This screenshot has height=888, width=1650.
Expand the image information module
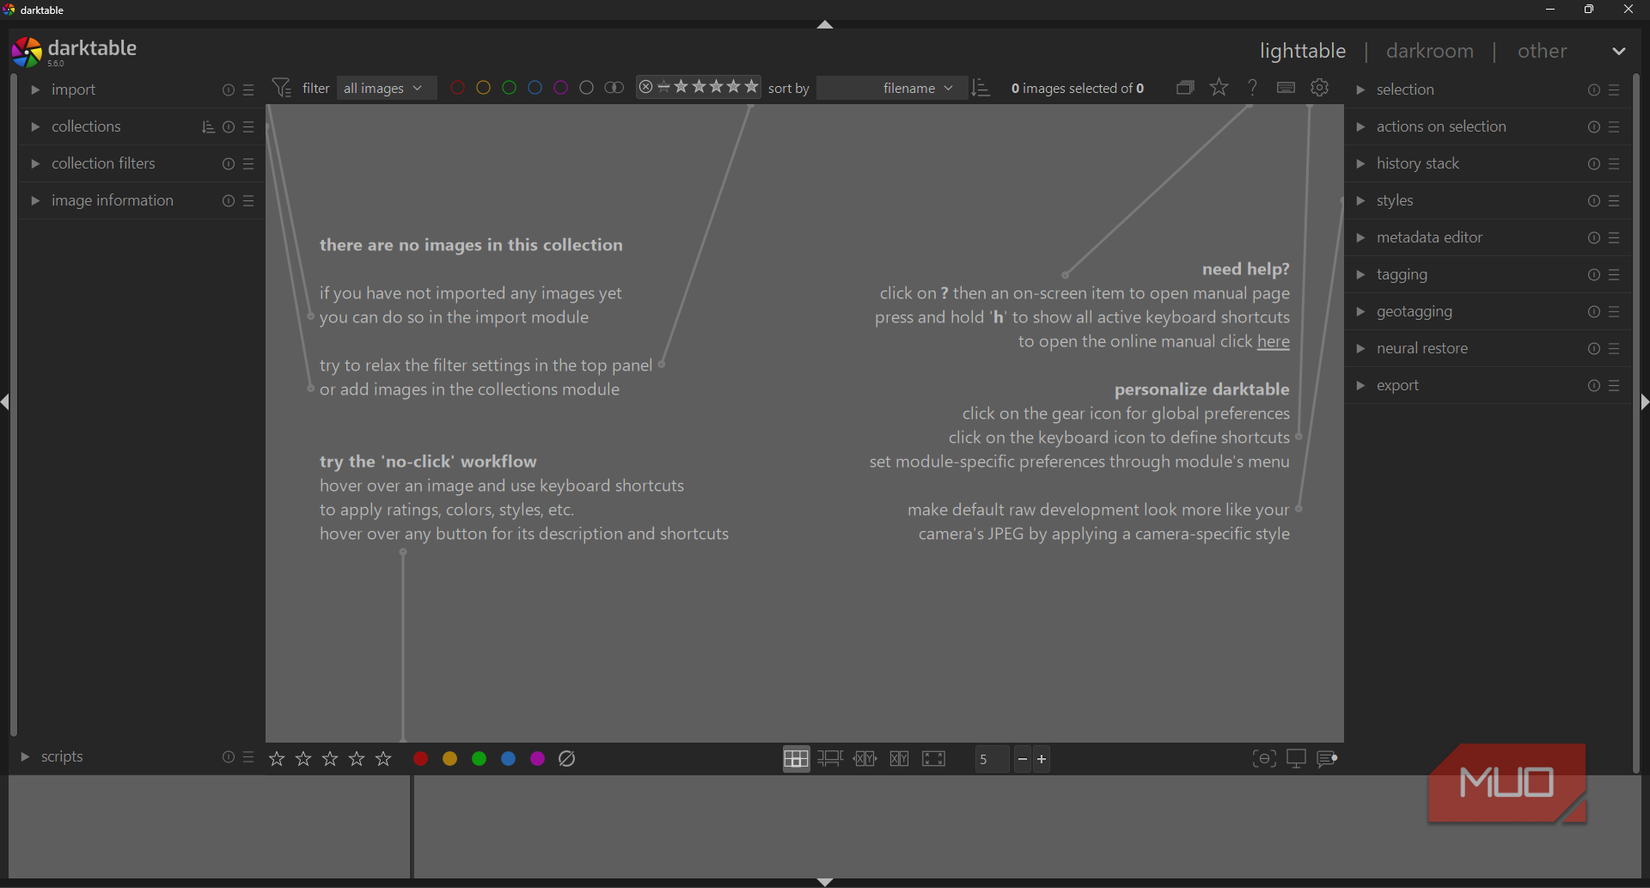[35, 201]
